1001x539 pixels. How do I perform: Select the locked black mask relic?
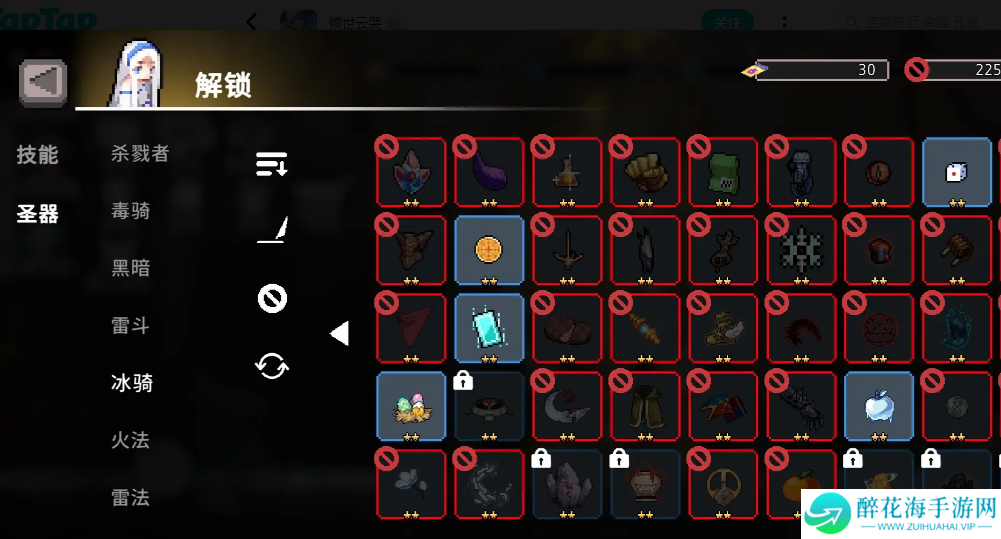pyautogui.click(x=489, y=406)
